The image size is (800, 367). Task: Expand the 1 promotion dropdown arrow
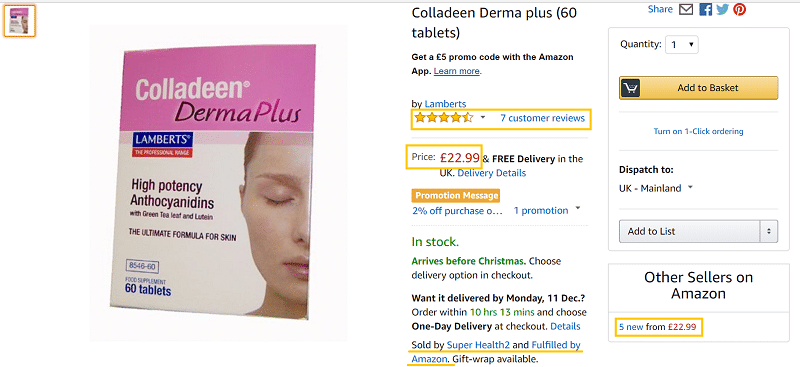[x=578, y=208]
